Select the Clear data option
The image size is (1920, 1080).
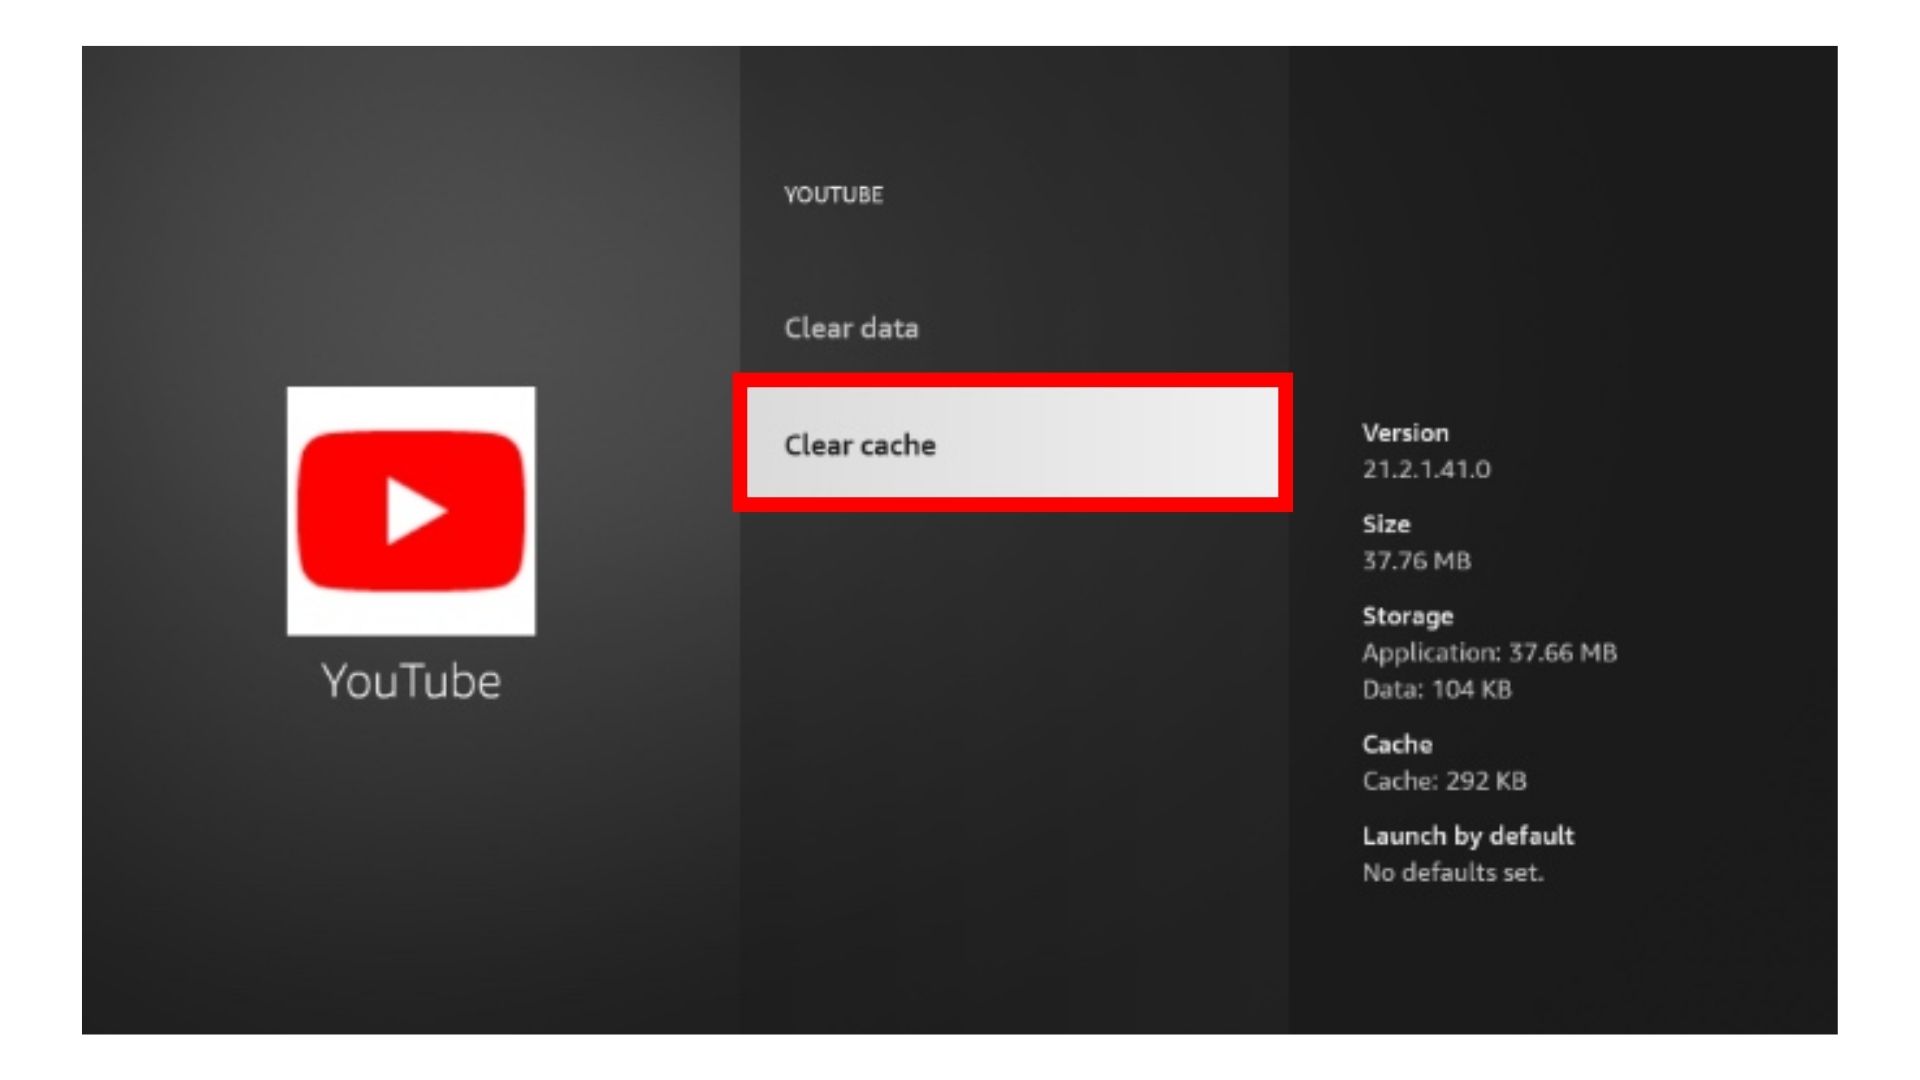851,328
